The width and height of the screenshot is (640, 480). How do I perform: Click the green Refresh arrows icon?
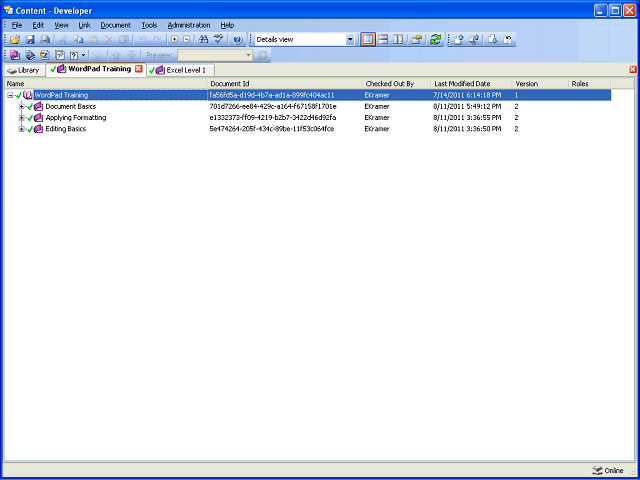coord(436,40)
